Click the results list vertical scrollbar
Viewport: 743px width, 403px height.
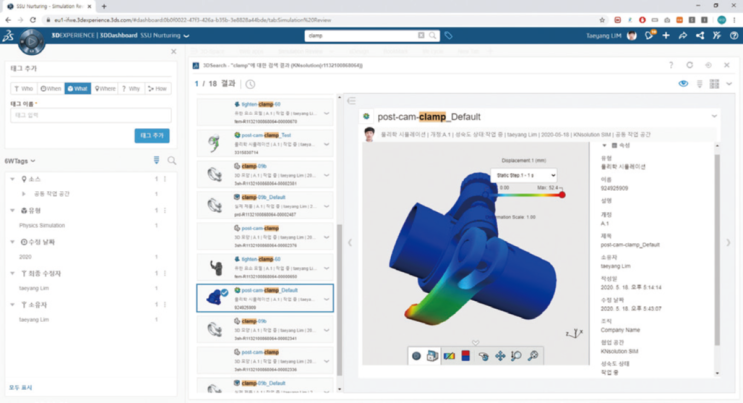click(339, 300)
